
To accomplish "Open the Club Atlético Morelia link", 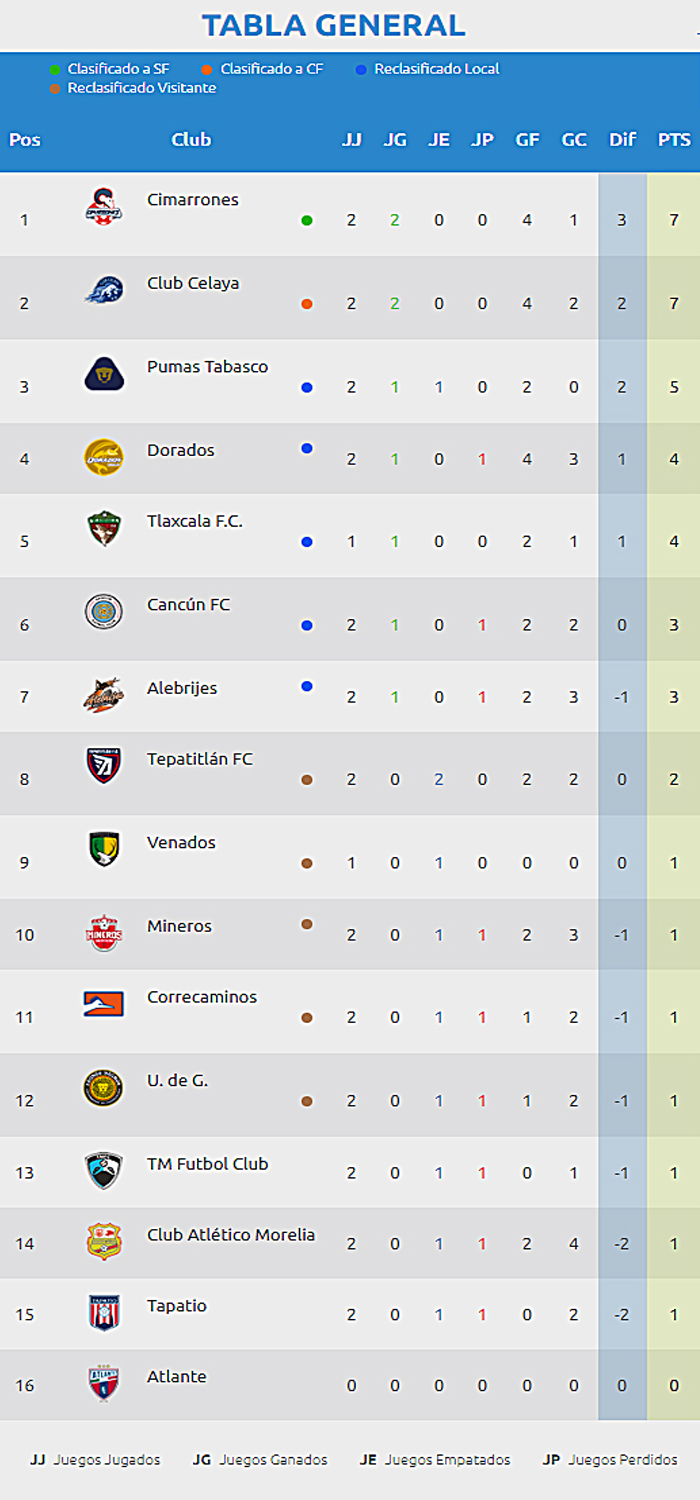I will pyautogui.click(x=231, y=1235).
